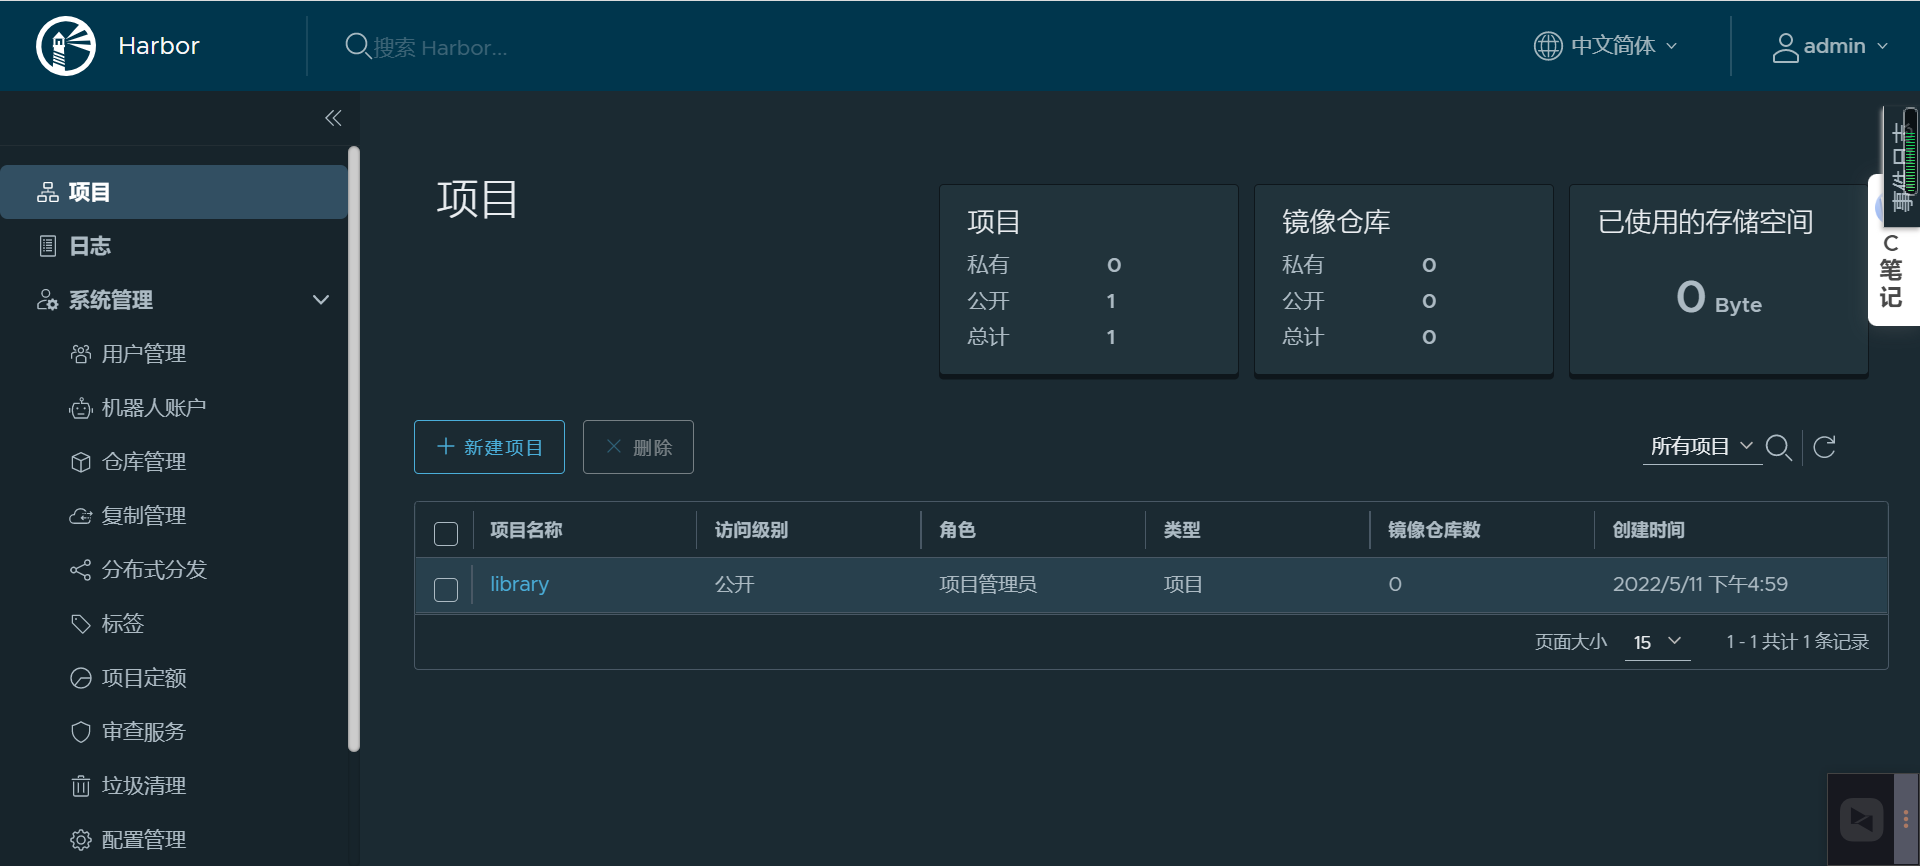The height and width of the screenshot is (866, 1920).
Task: Click the 1 - 1 共计 1 条记录 text
Action: coord(1797,642)
